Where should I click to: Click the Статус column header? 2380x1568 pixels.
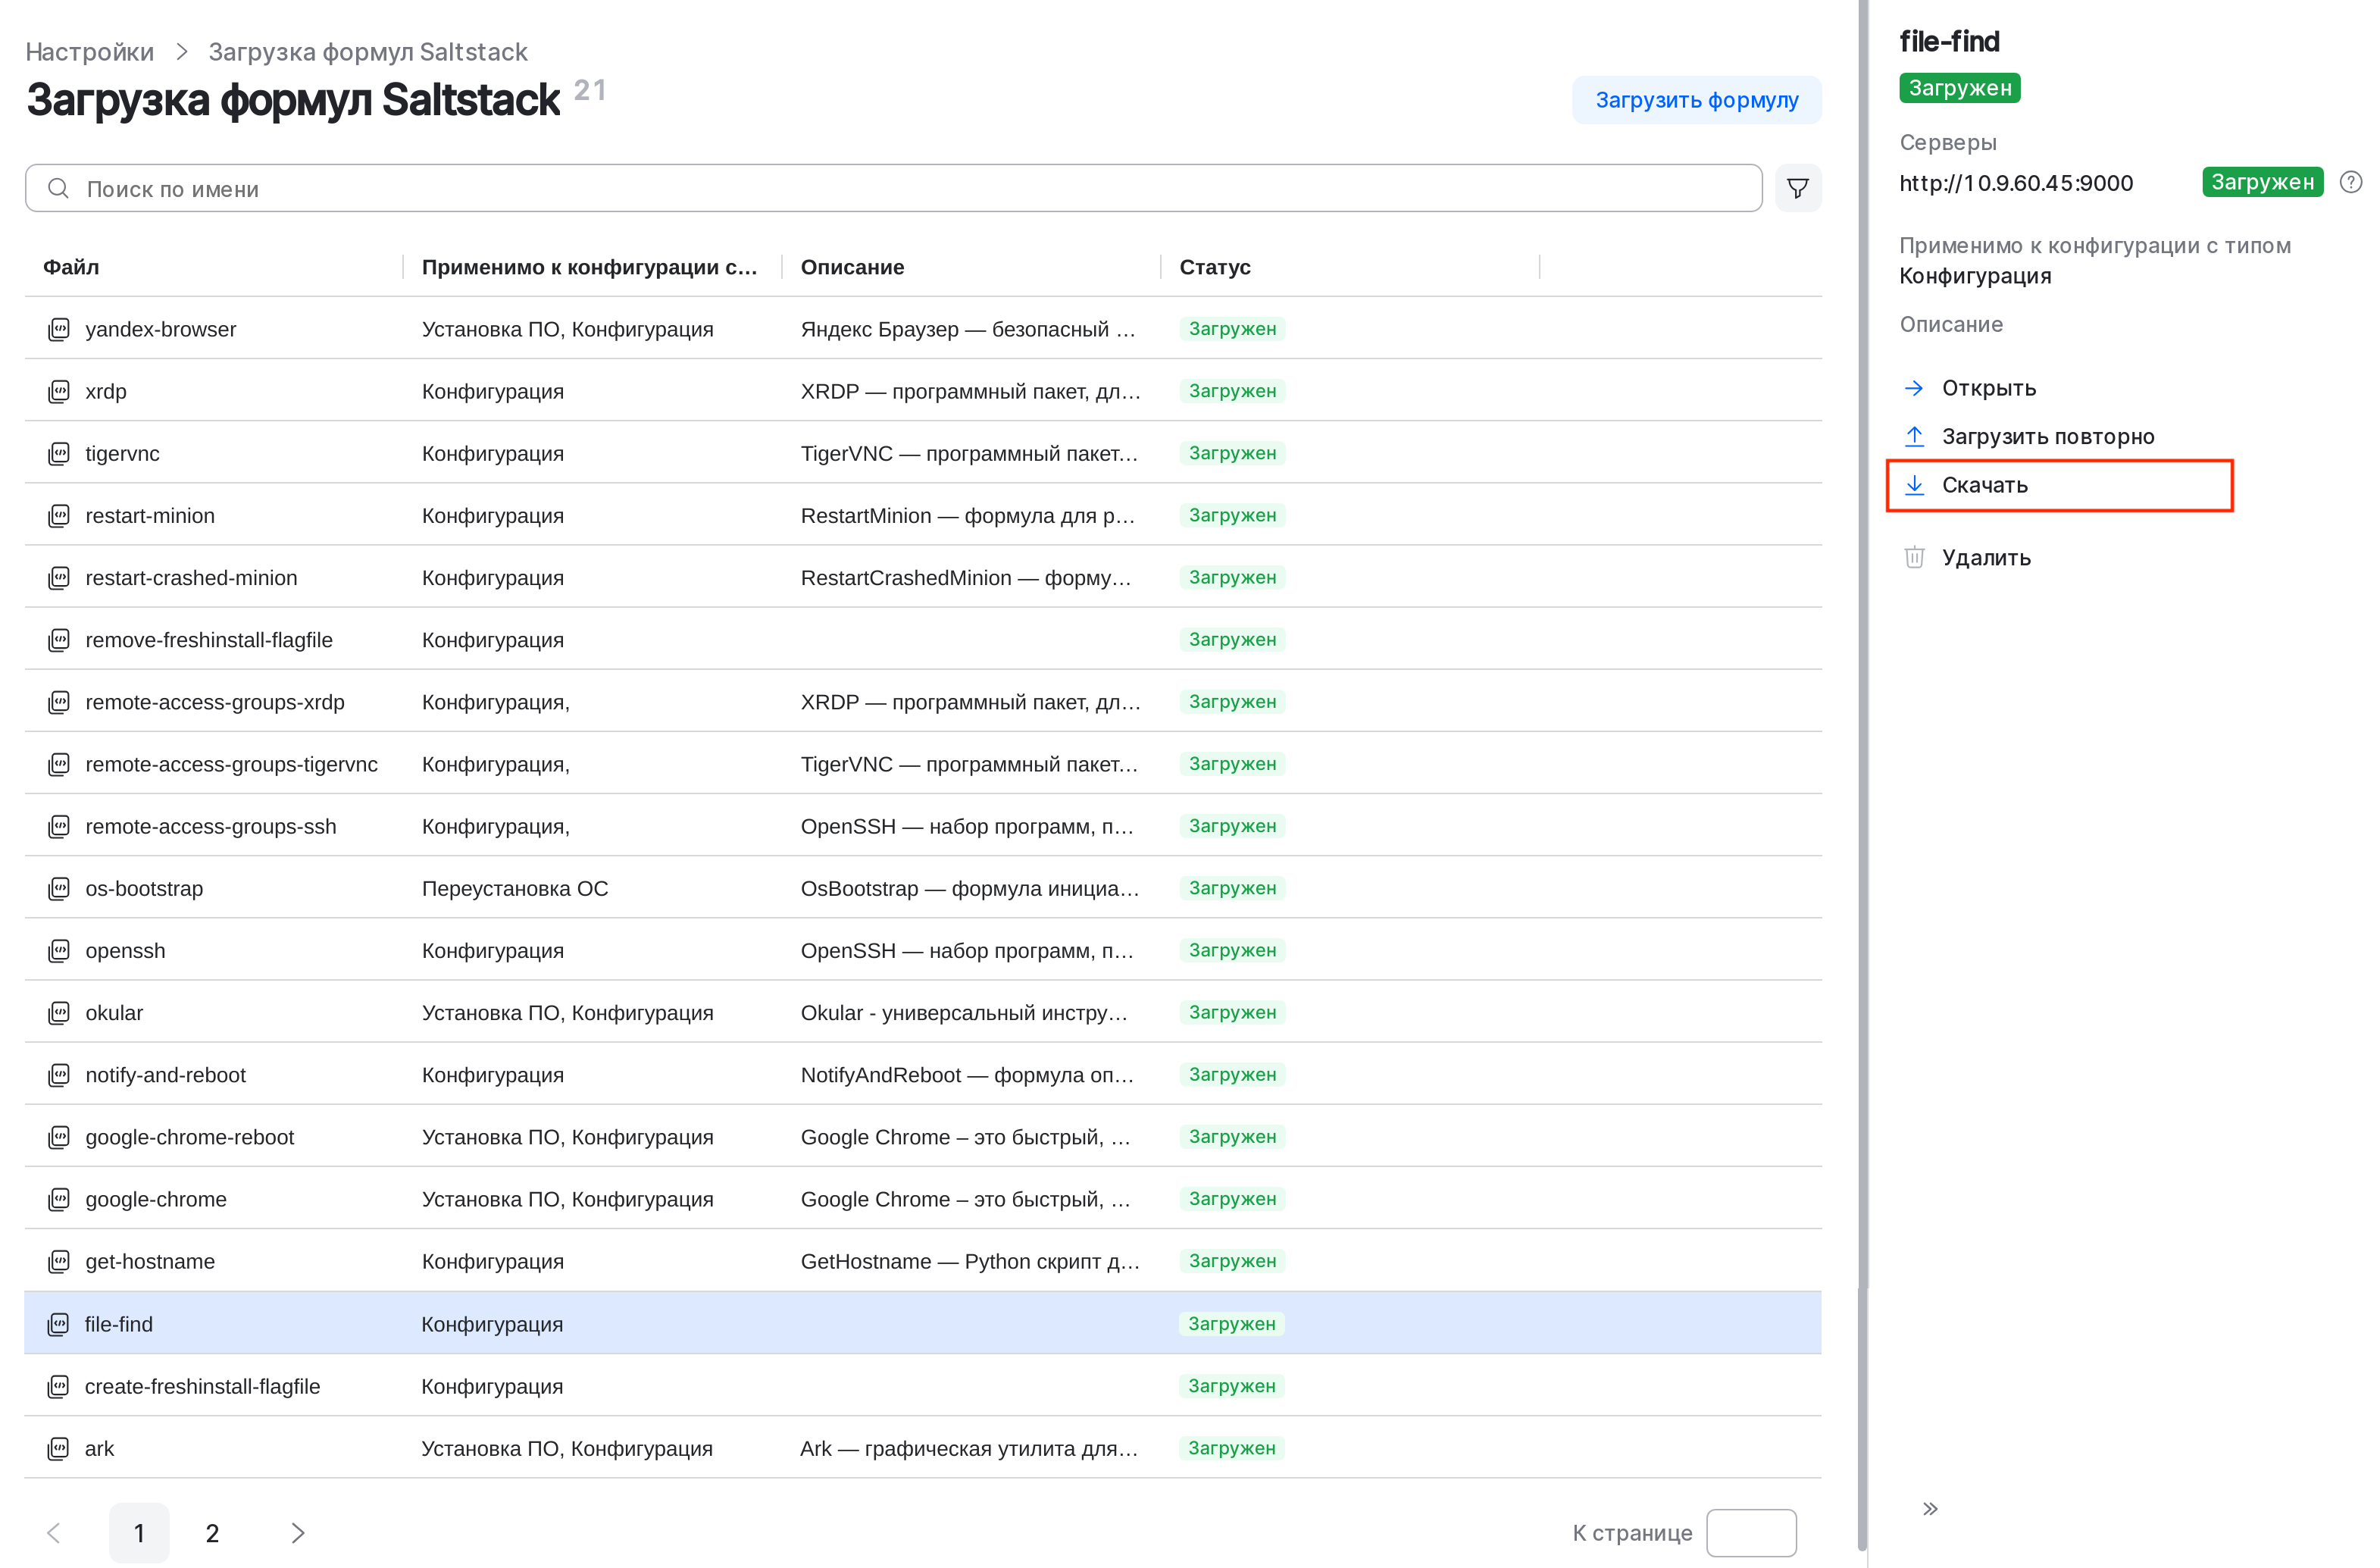coord(1214,267)
